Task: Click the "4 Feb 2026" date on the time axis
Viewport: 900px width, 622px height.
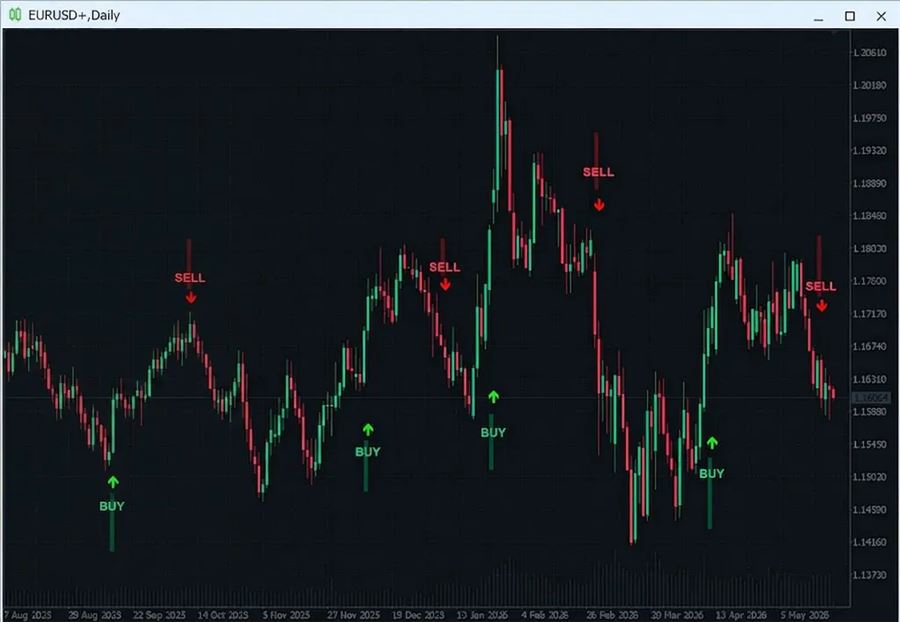Action: 545,615
